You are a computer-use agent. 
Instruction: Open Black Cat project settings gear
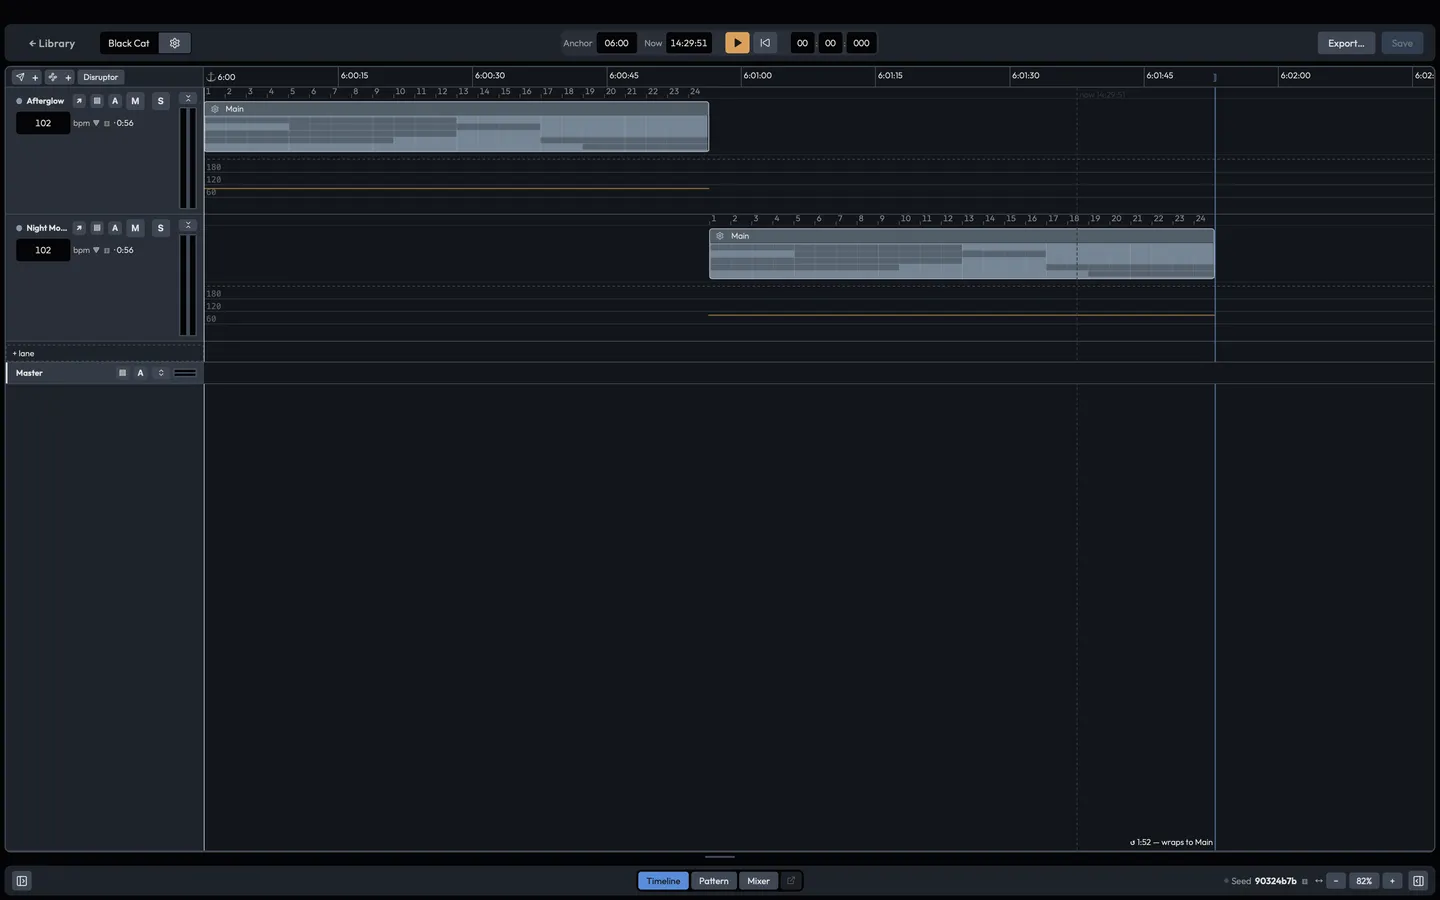pyautogui.click(x=175, y=43)
